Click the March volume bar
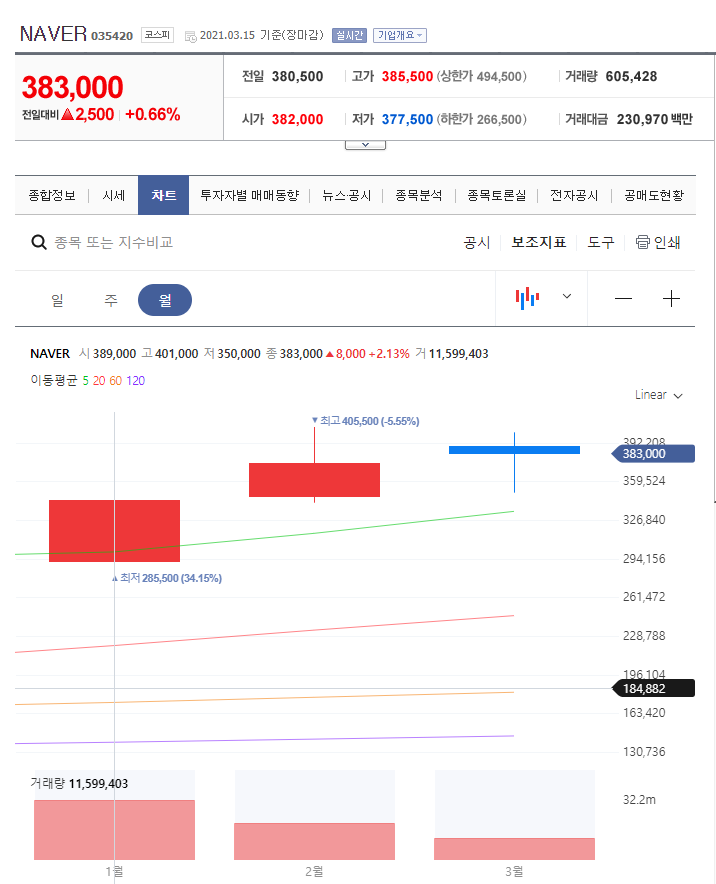Viewport: 716px width, 884px height. (514, 849)
